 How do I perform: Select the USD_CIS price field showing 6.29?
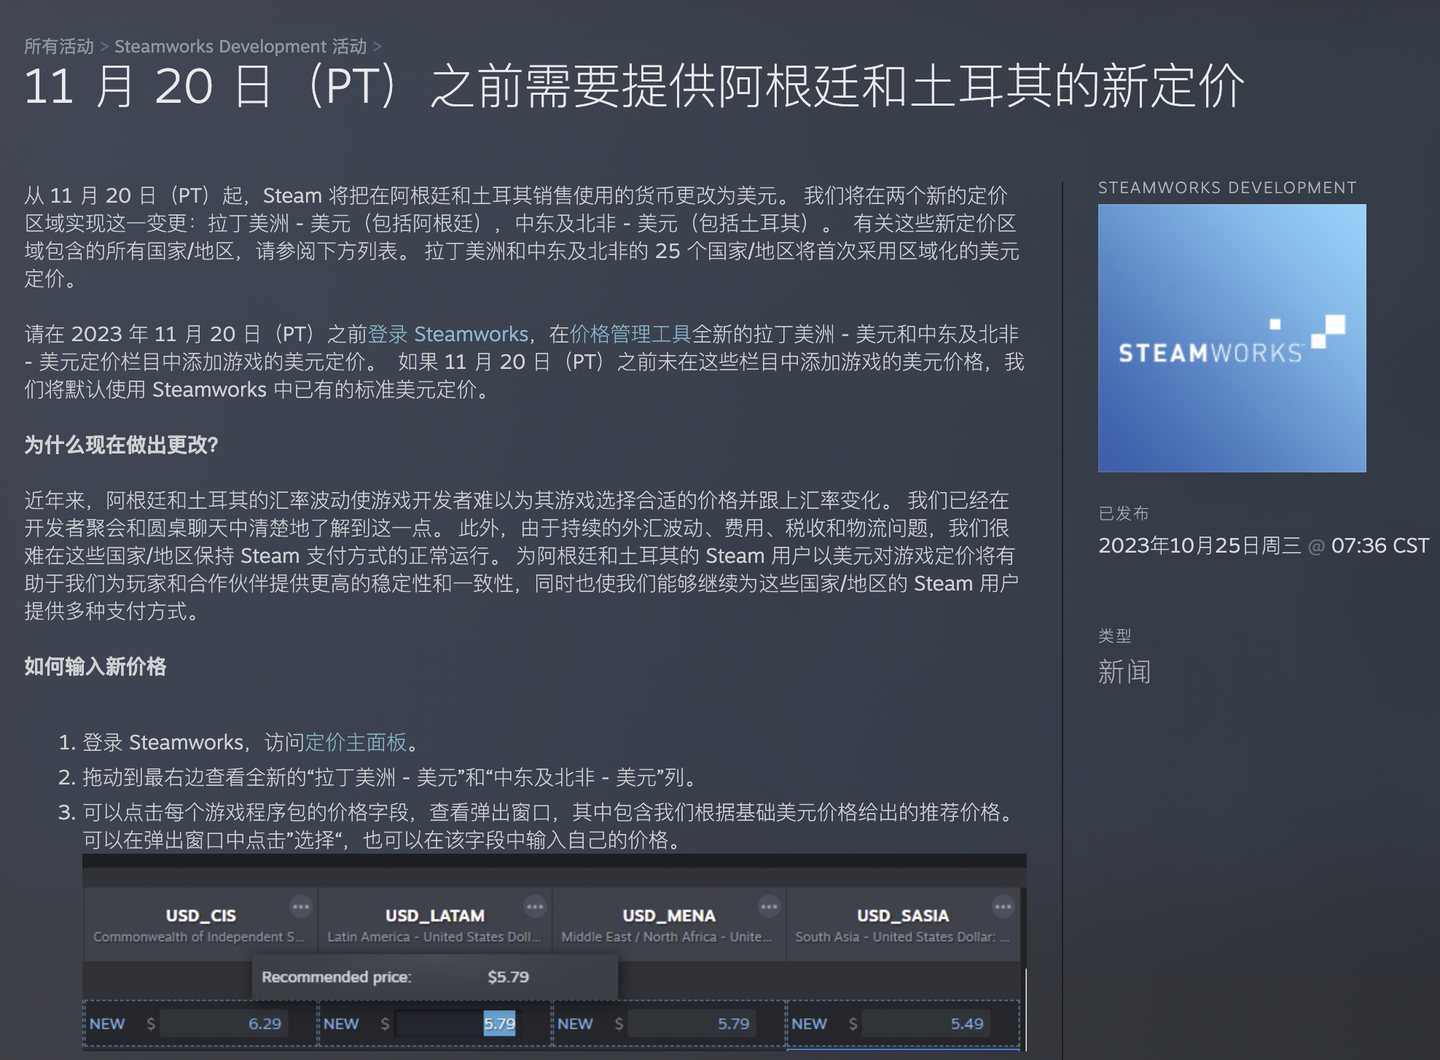tap(225, 1023)
